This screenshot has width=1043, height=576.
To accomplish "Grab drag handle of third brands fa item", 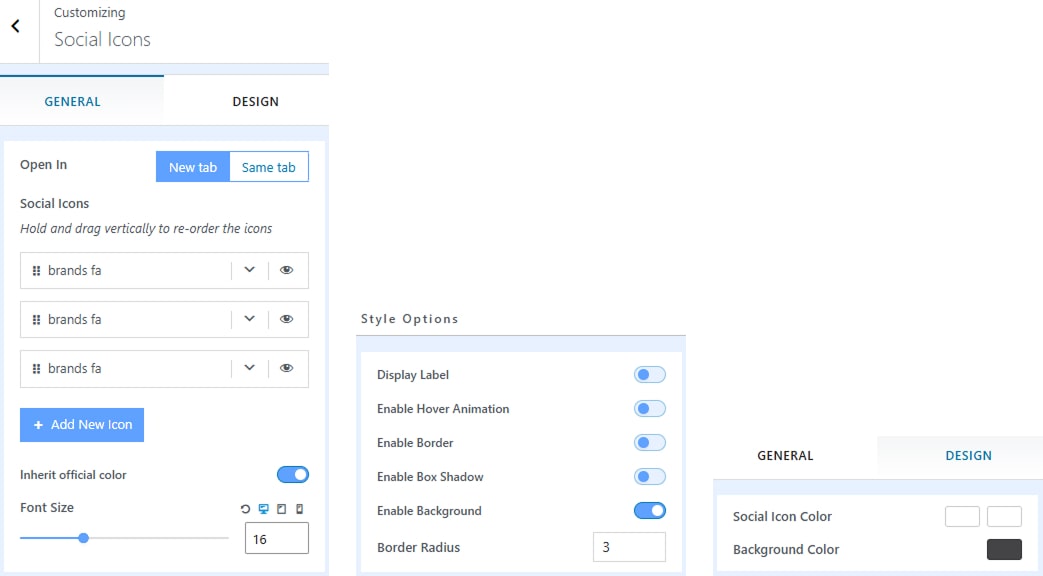I will click(x=36, y=369).
